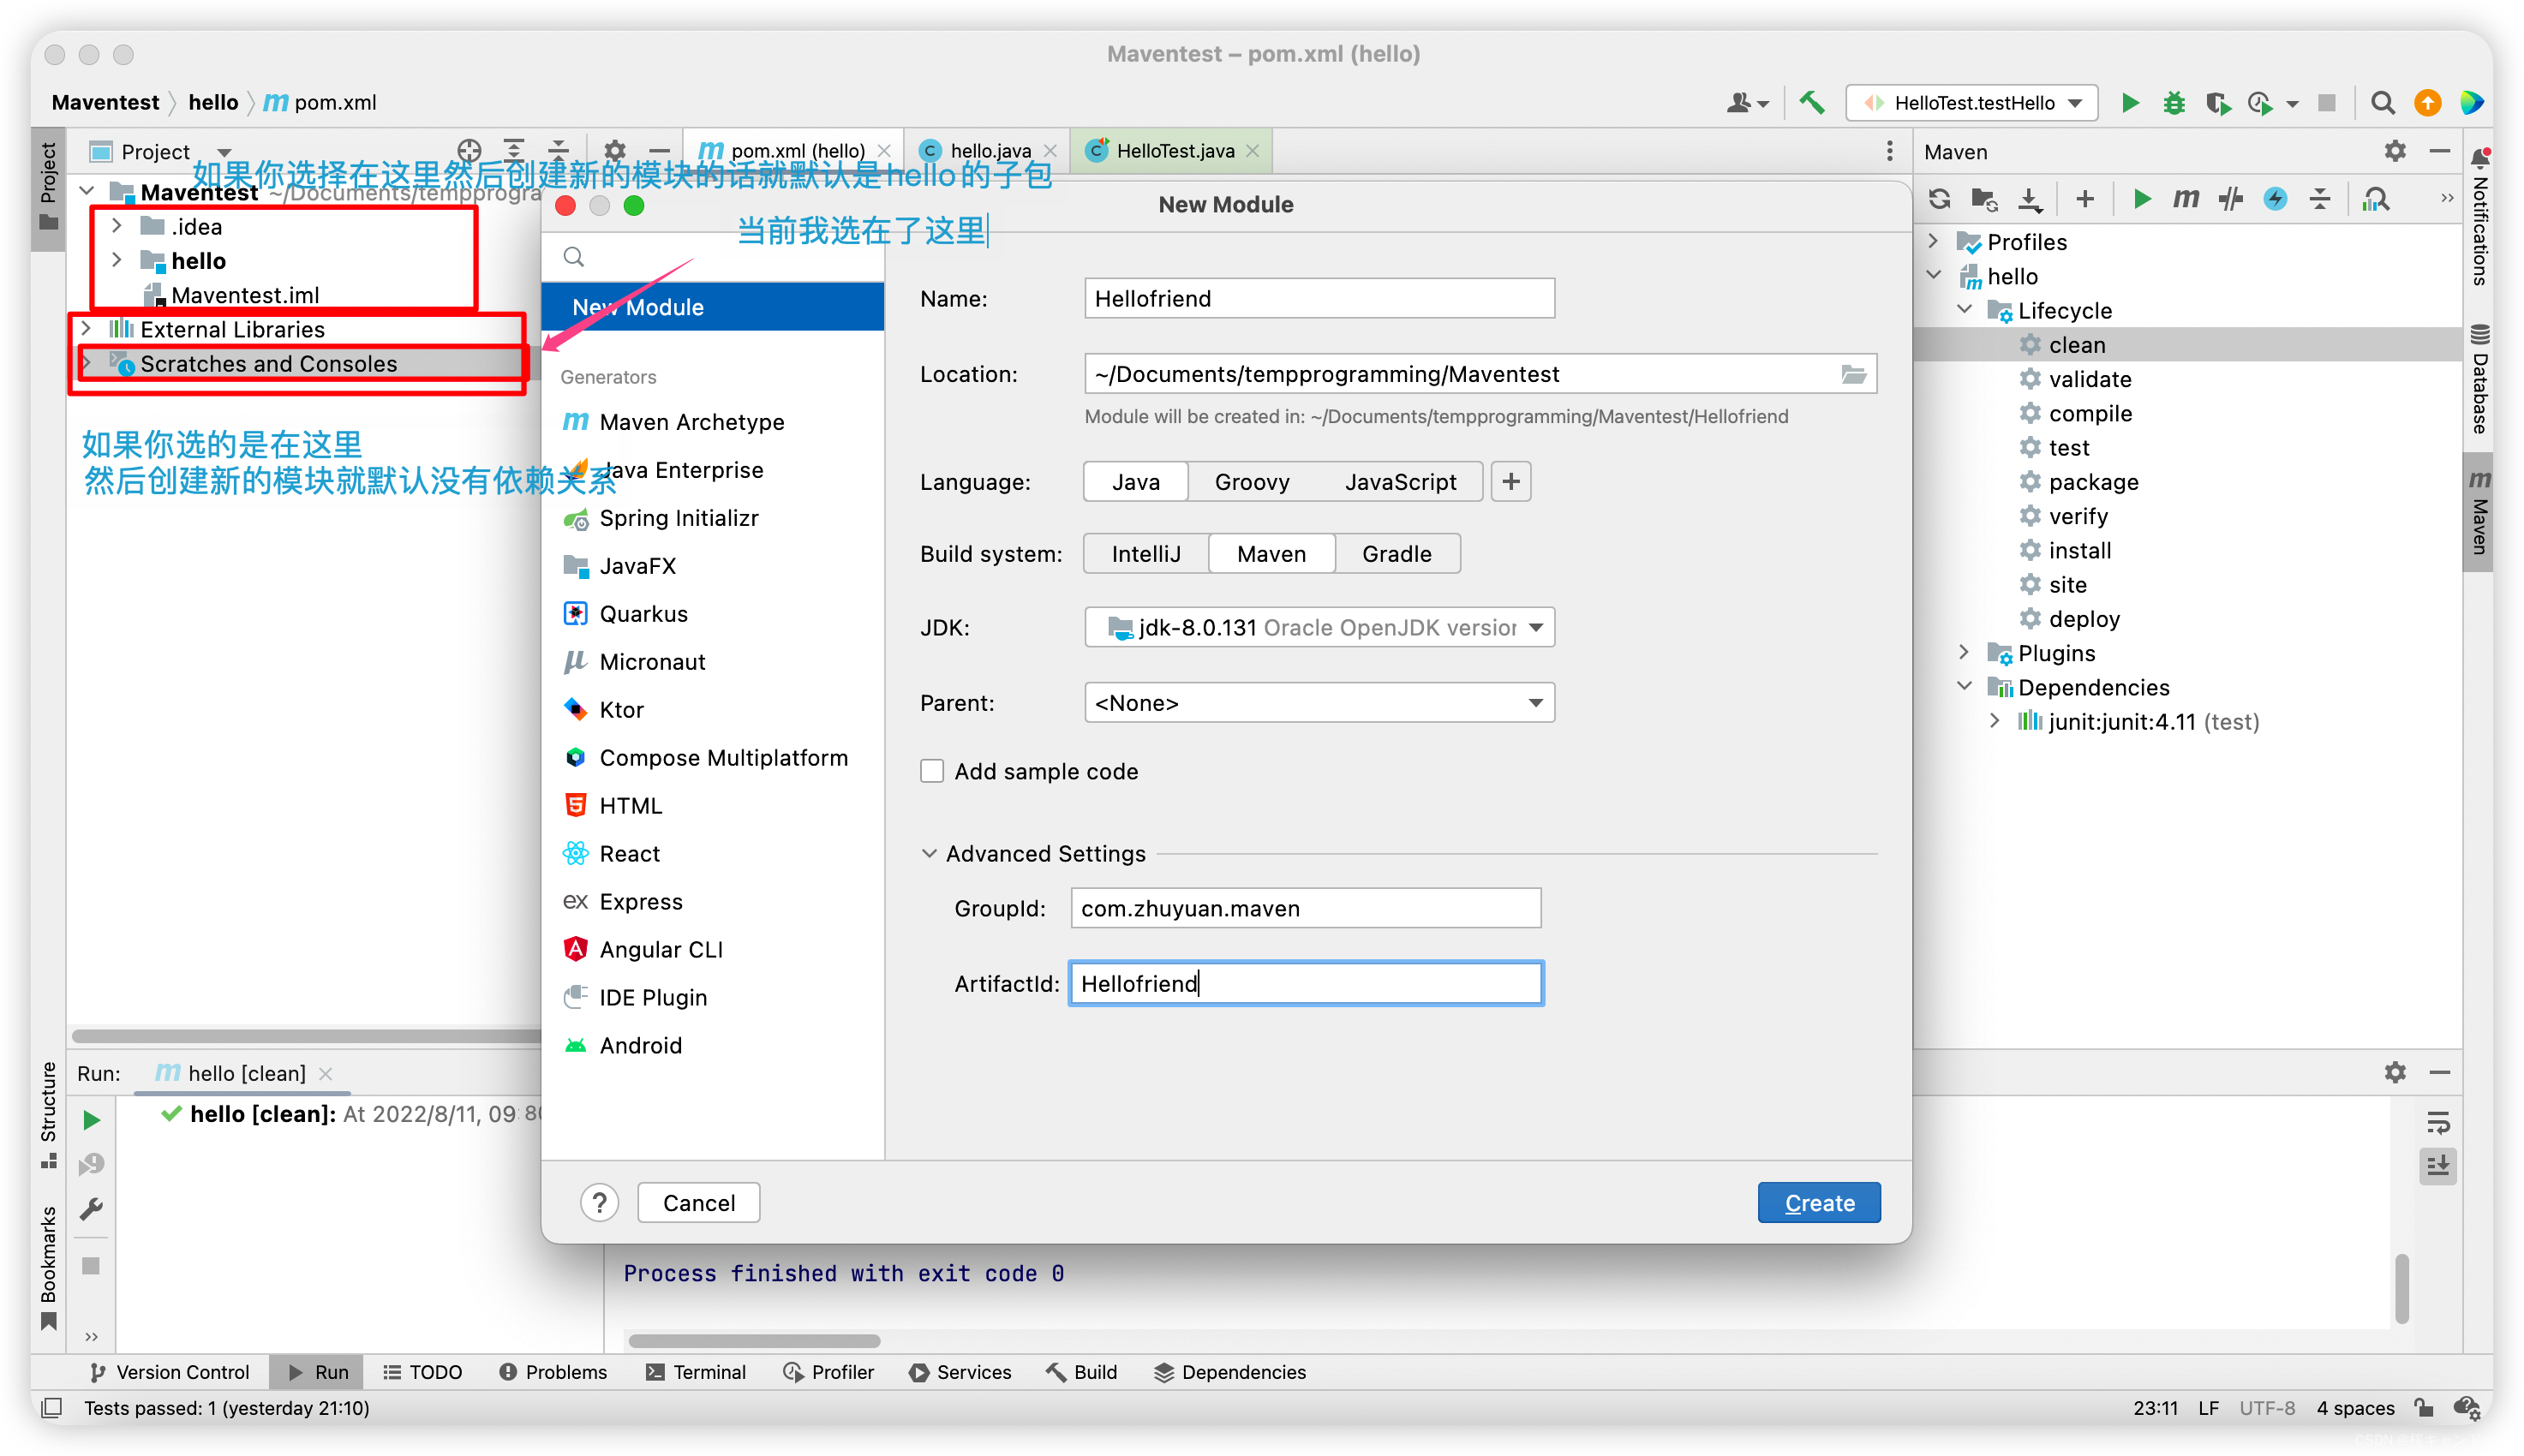Run Maven build green play icon
The image size is (2524, 1456).
coord(2141,199)
